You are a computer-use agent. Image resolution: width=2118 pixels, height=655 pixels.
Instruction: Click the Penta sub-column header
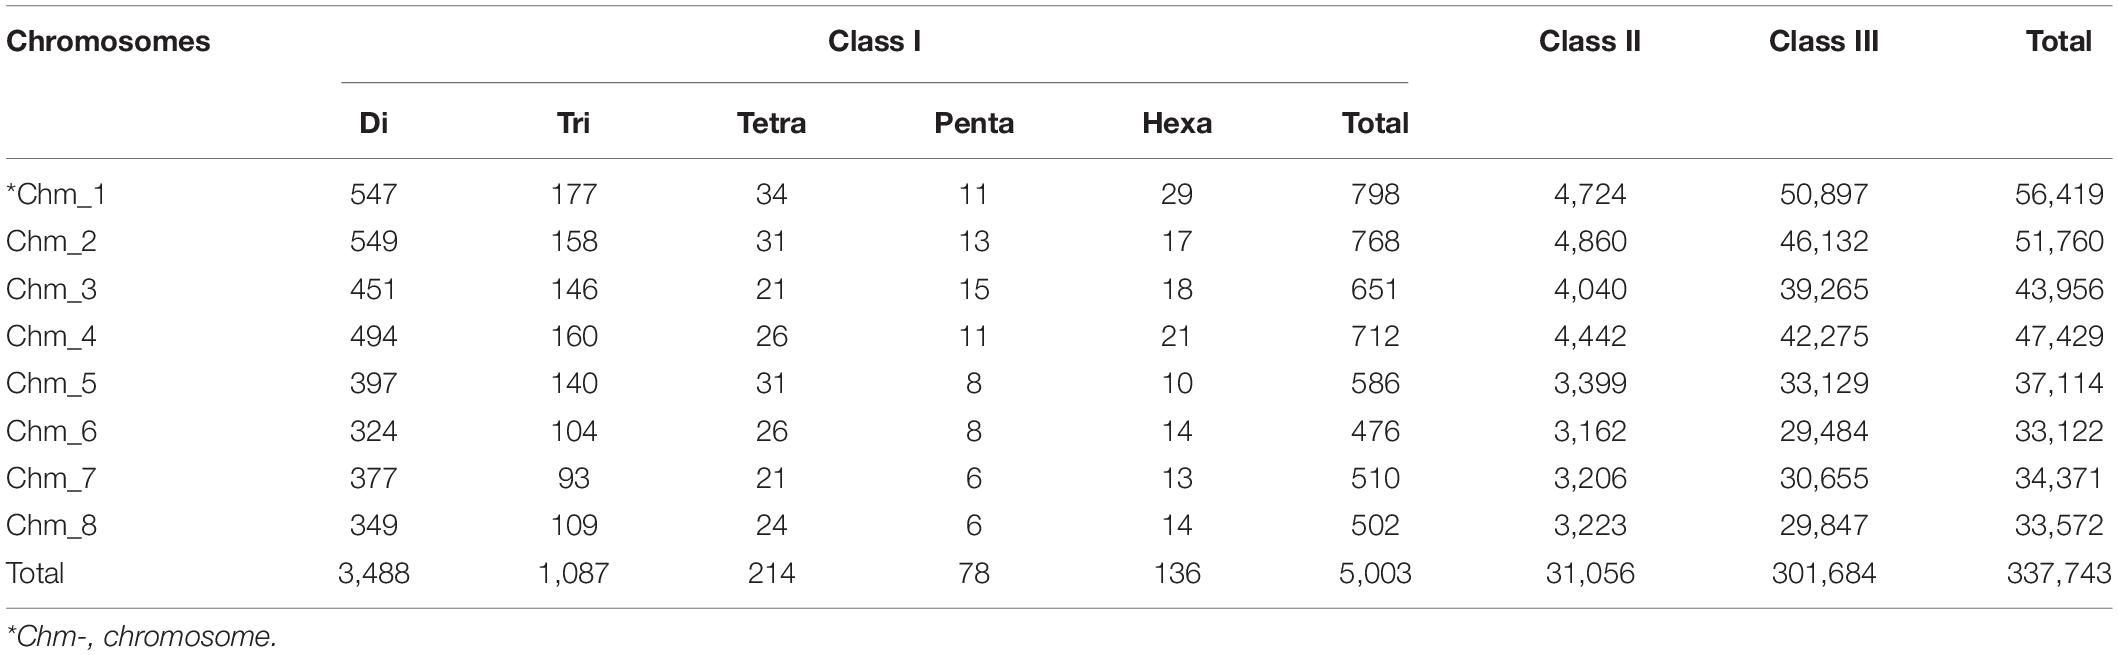[974, 123]
